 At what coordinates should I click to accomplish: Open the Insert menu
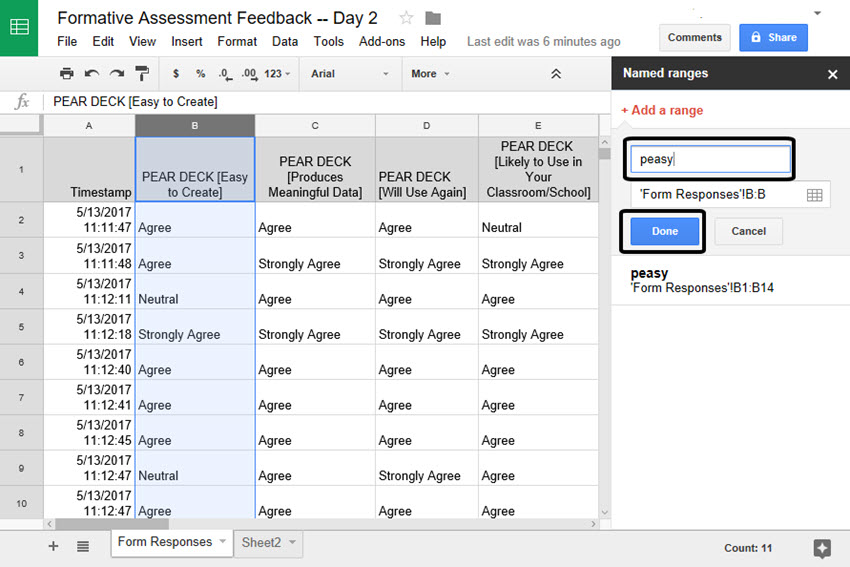point(186,42)
